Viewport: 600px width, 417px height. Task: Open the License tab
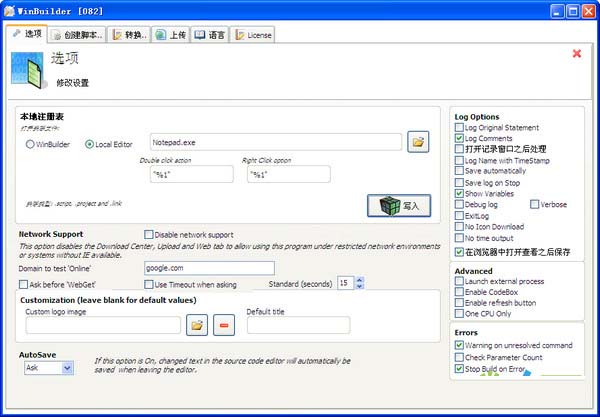(252, 35)
